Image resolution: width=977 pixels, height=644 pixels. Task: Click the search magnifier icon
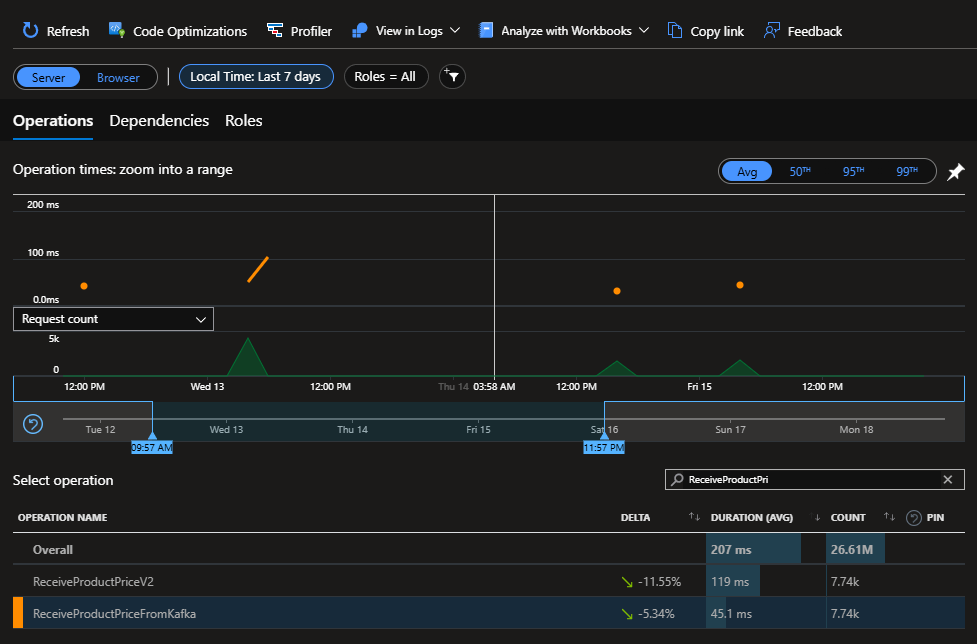pos(677,480)
